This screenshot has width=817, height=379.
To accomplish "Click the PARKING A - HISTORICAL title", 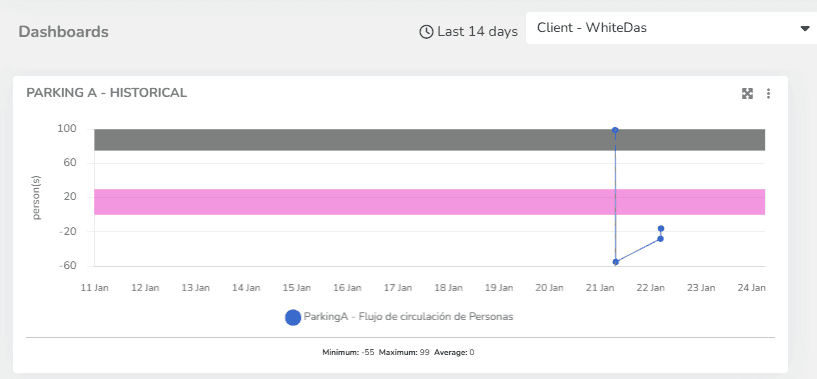I will tap(107, 93).
